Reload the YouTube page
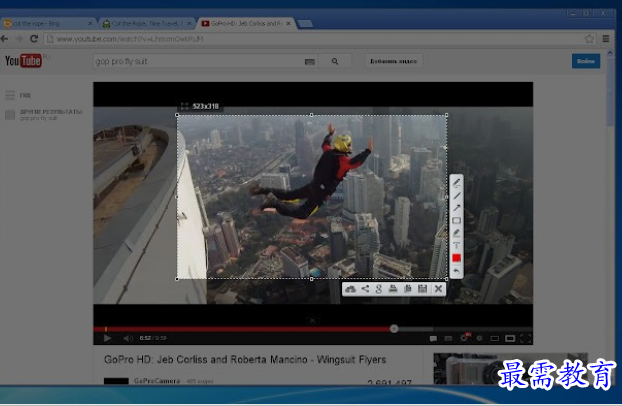The width and height of the screenshot is (622, 406). point(34,39)
